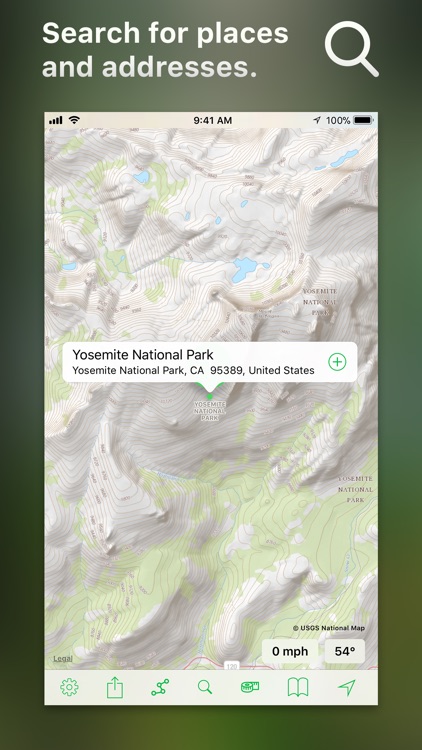Tap the battery indicator in status bar
422x750 pixels.
point(363,120)
